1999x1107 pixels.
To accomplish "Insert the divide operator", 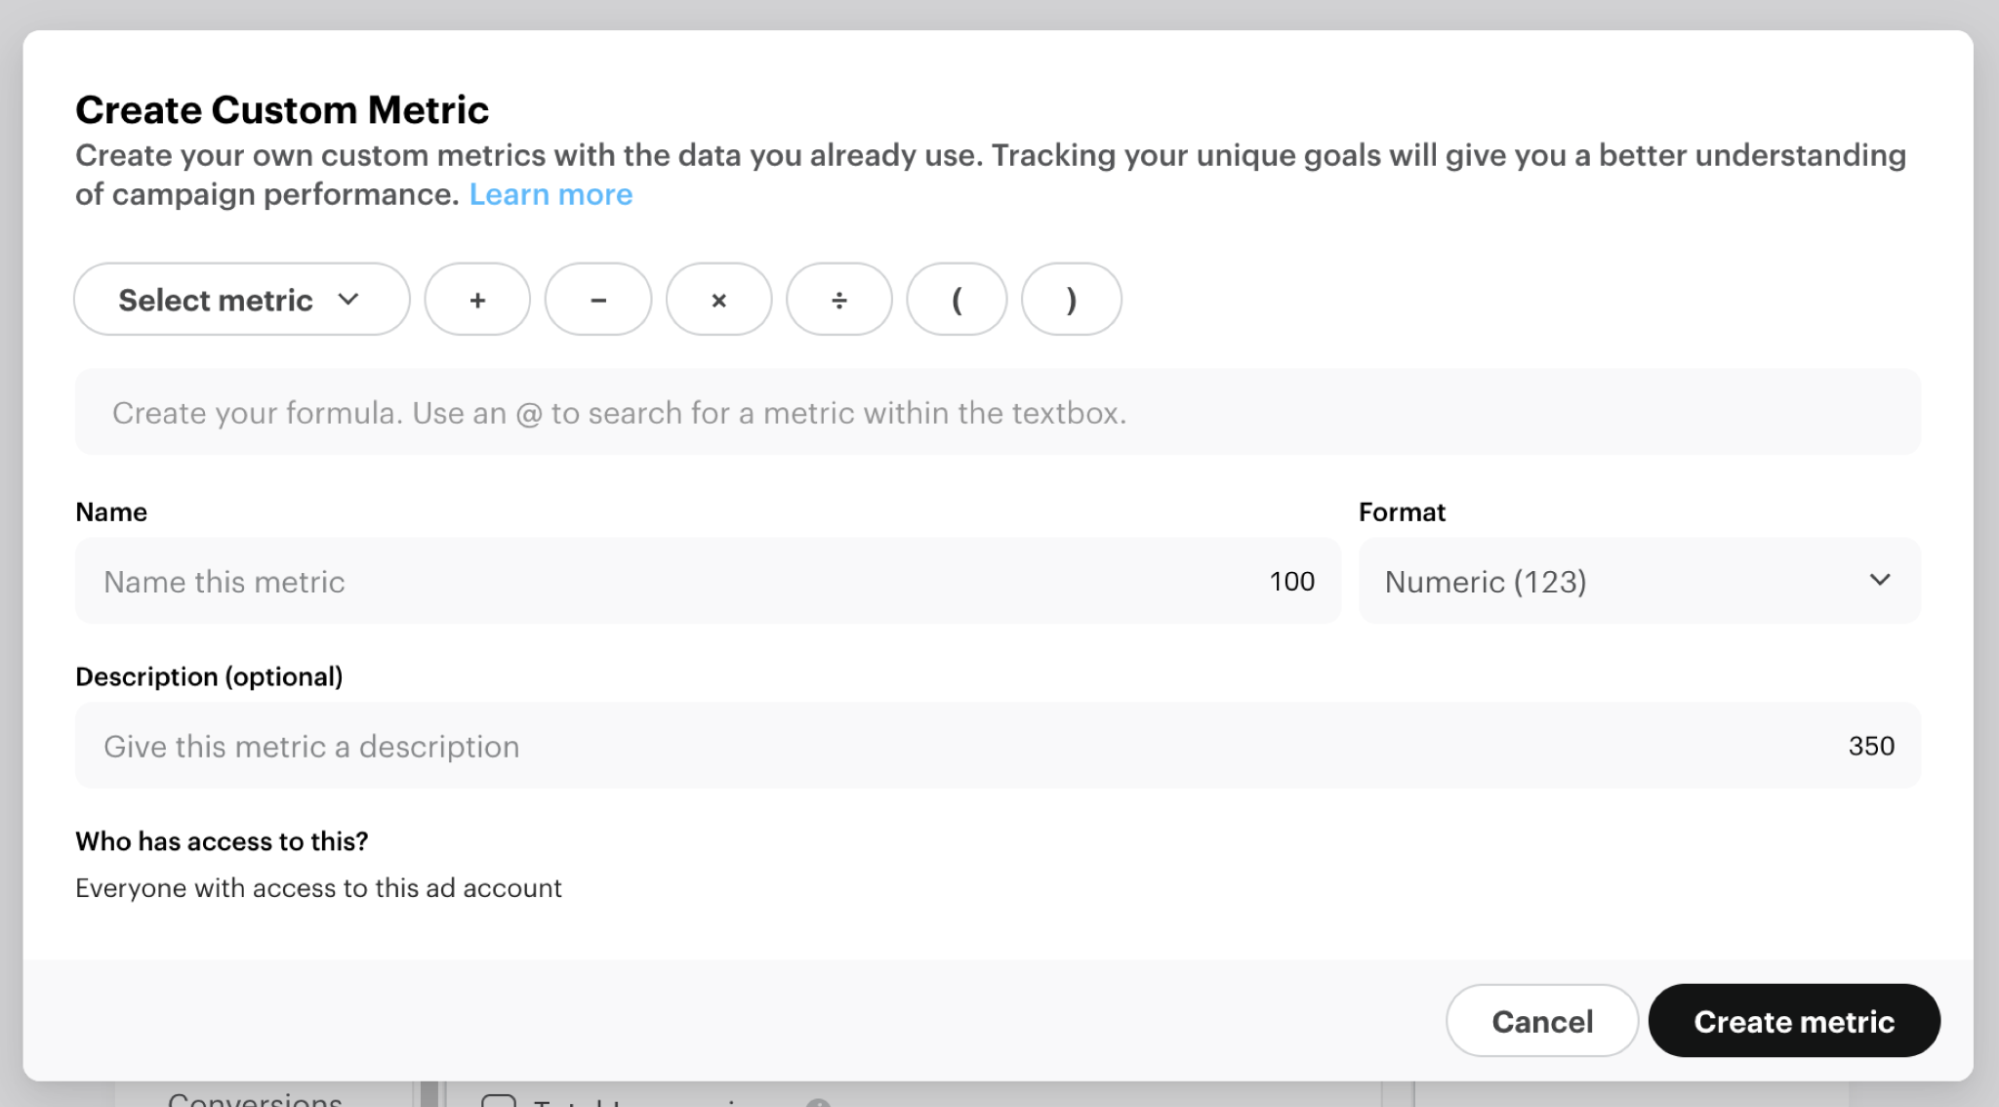I will (x=839, y=300).
